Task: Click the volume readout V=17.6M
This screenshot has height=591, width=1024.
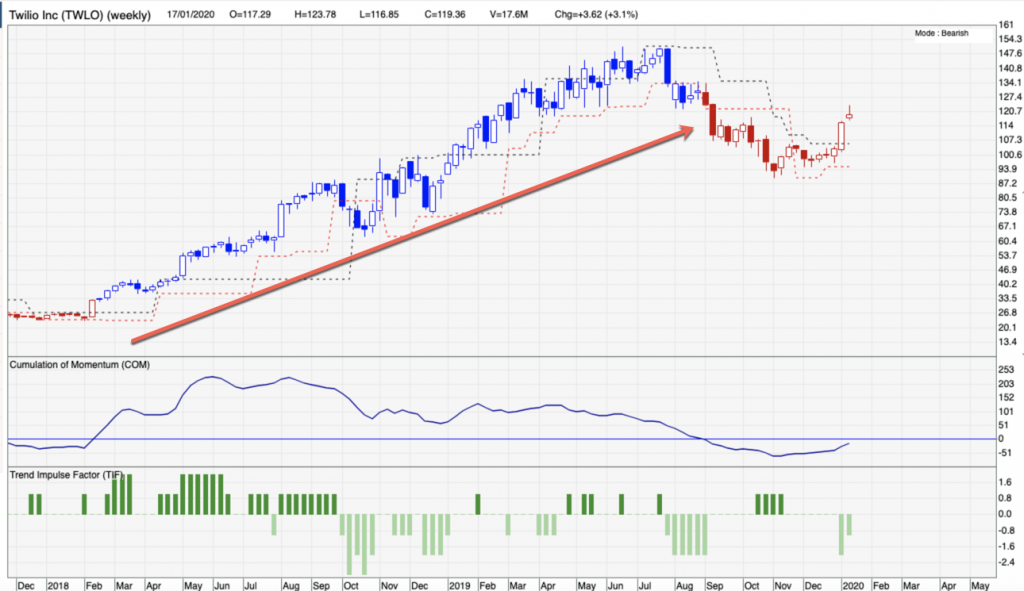Action: (x=509, y=14)
